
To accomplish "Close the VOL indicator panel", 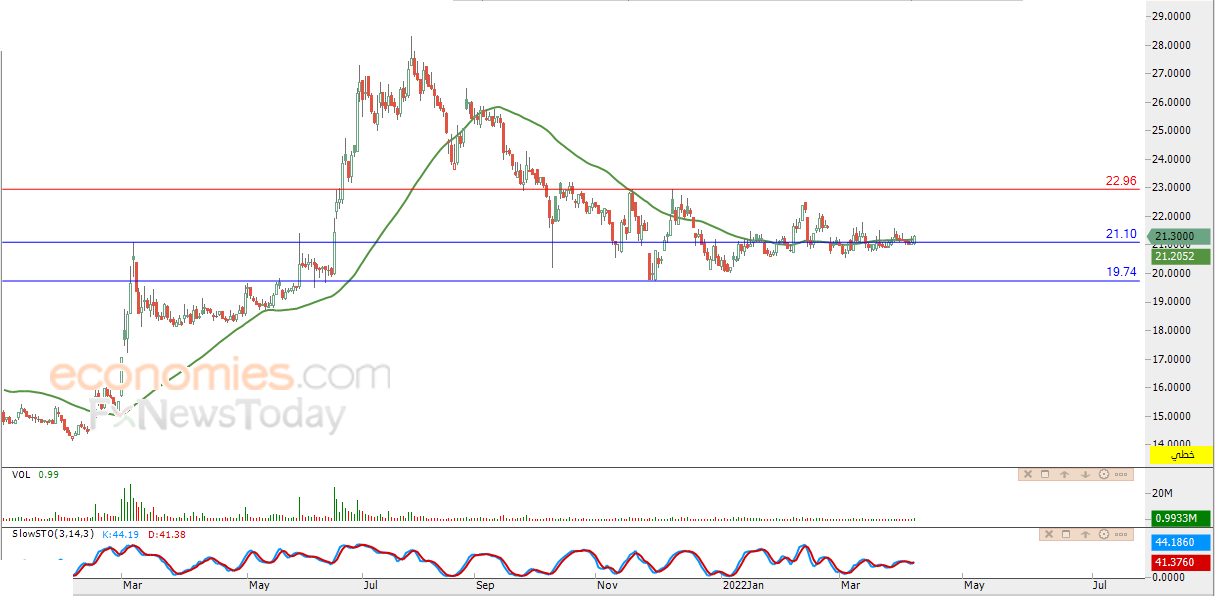I will (x=1028, y=474).
